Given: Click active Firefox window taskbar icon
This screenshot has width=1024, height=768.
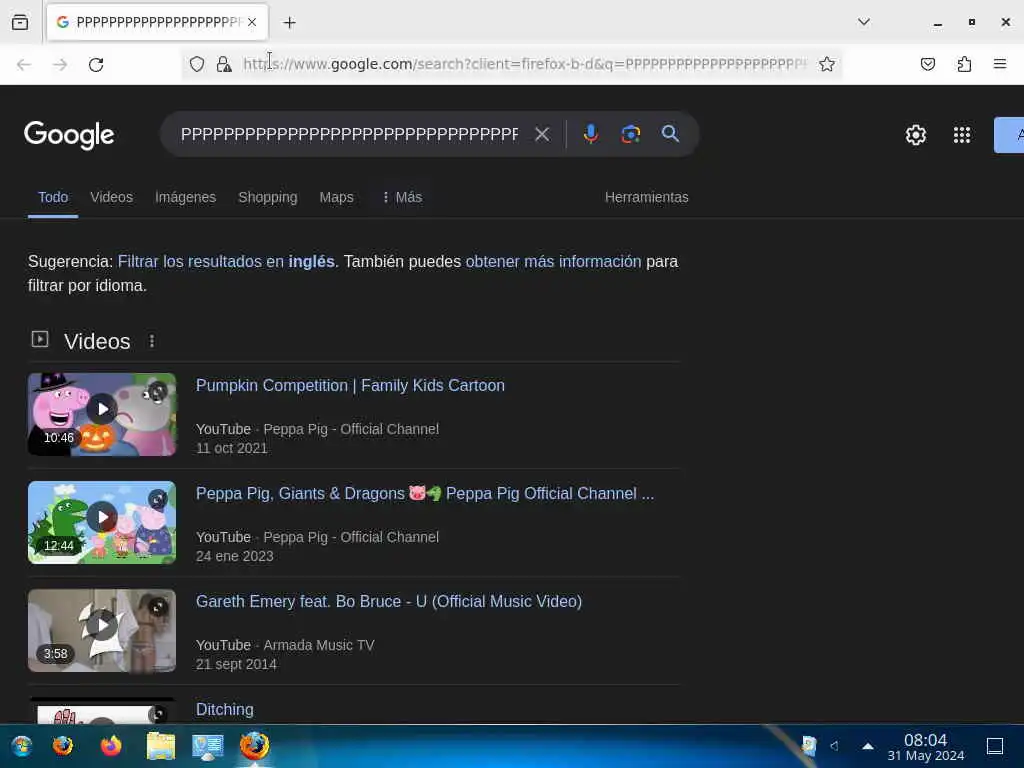Looking at the screenshot, I should 255,746.
